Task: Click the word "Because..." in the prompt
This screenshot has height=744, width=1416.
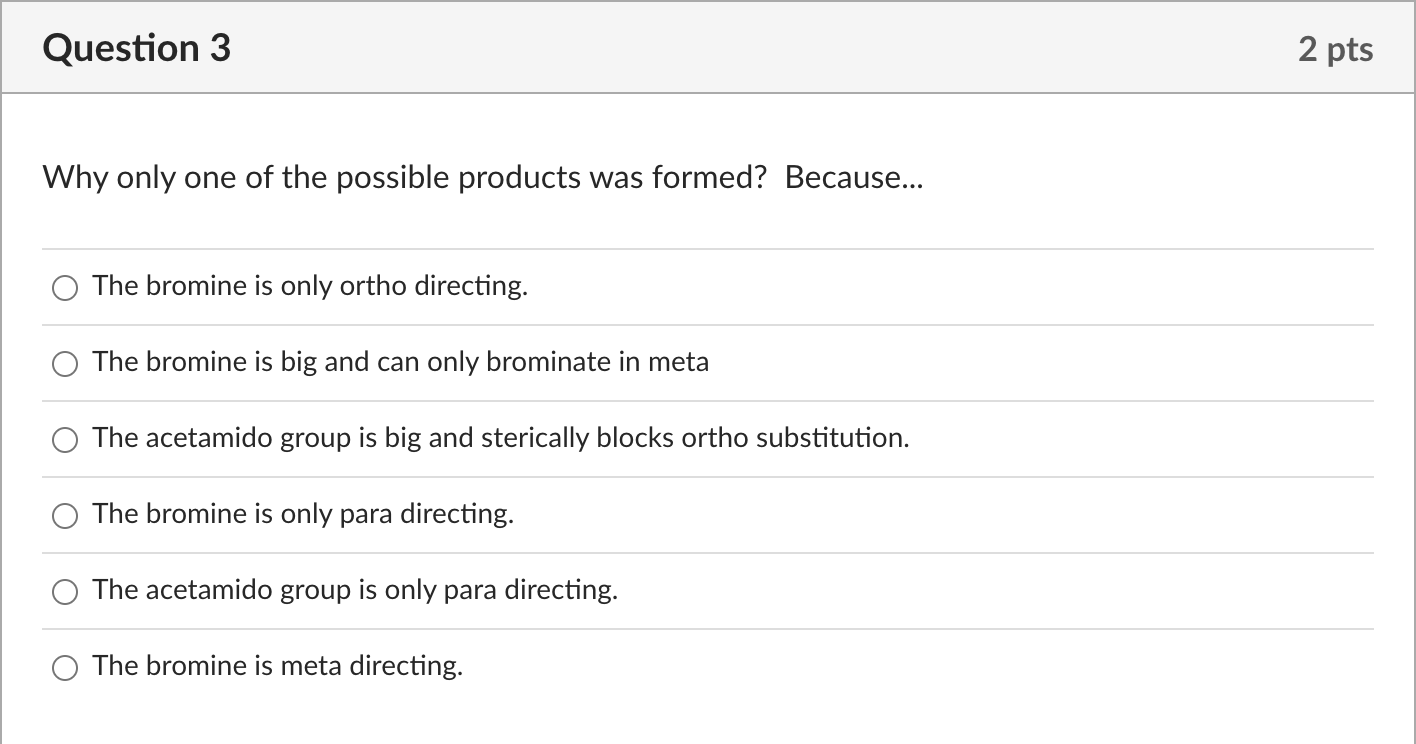Action: 855,177
